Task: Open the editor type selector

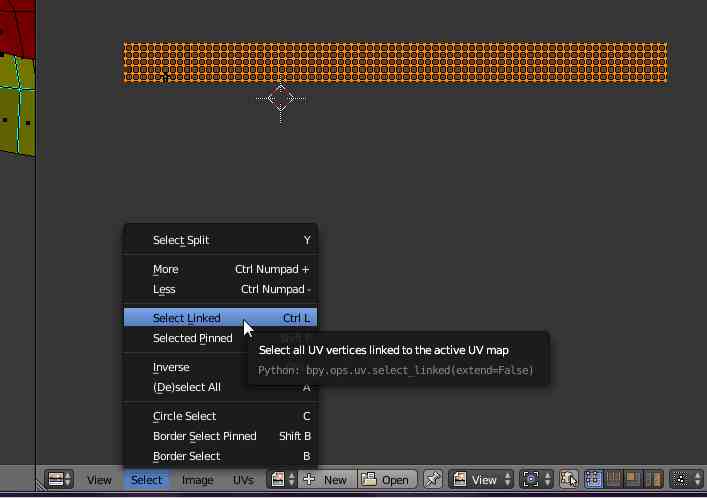Action: click(60, 479)
